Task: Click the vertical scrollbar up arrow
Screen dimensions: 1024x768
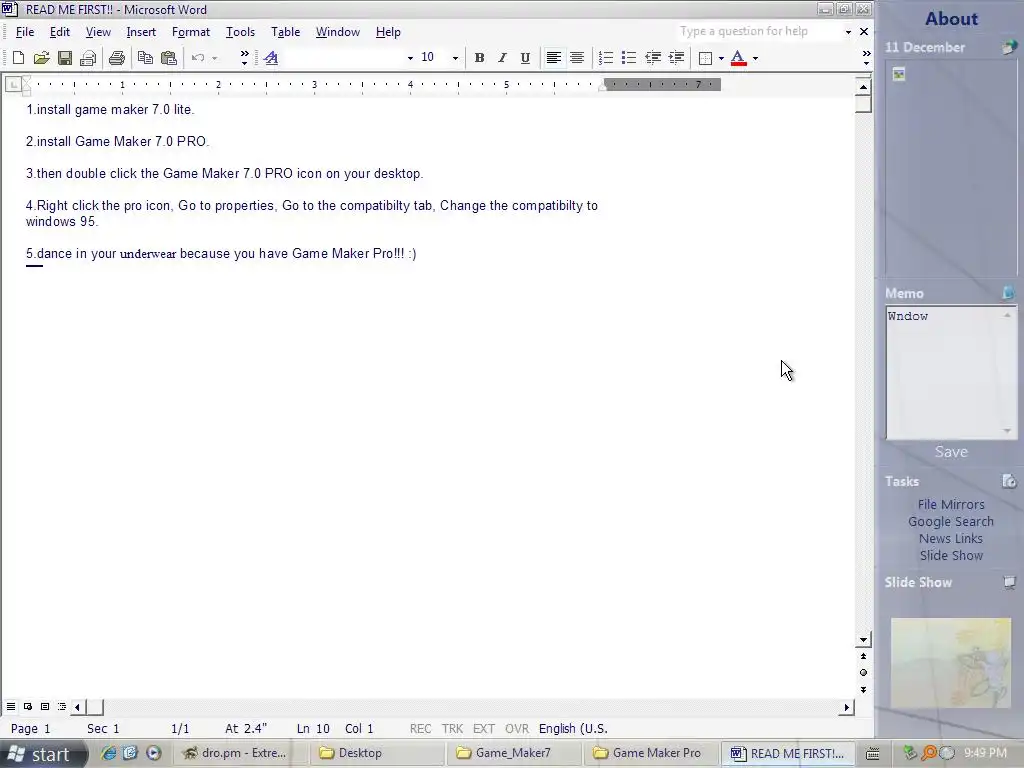Action: (863, 87)
